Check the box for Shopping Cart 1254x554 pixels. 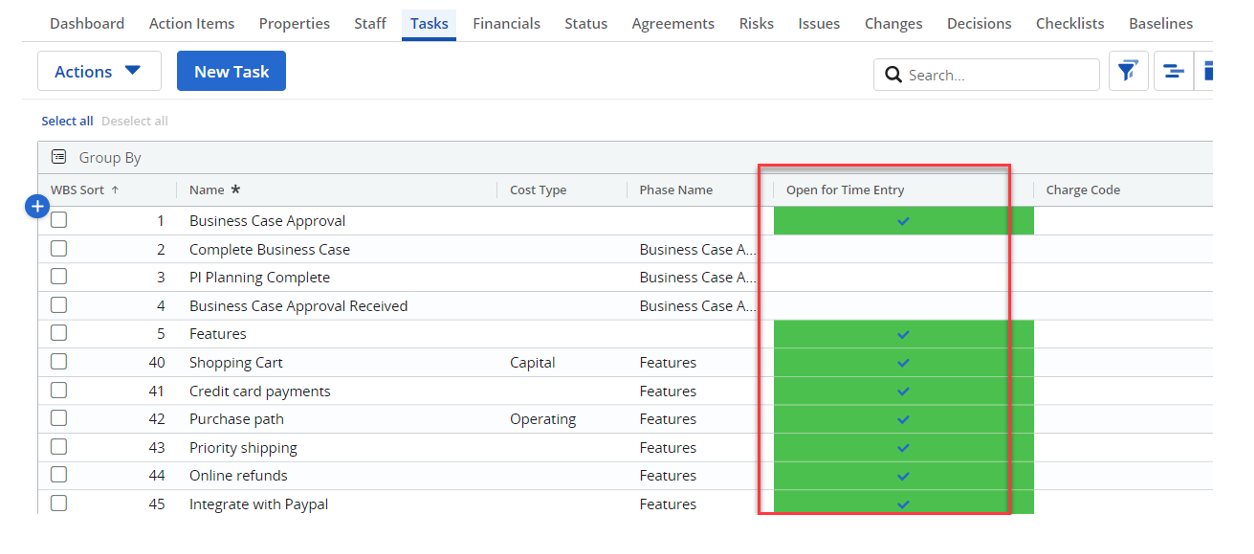coord(59,361)
